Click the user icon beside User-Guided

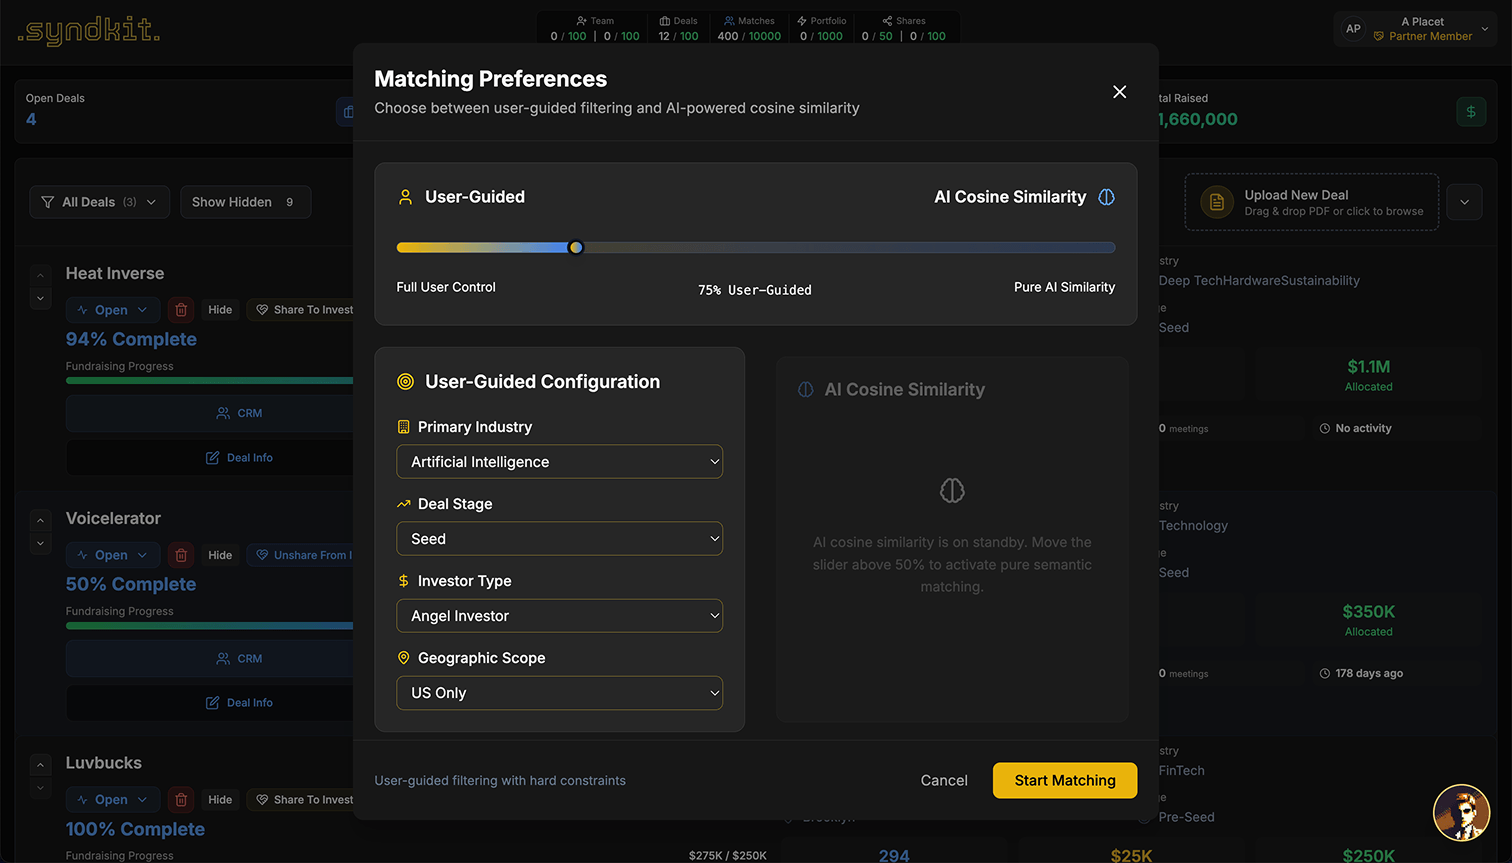[x=405, y=197]
